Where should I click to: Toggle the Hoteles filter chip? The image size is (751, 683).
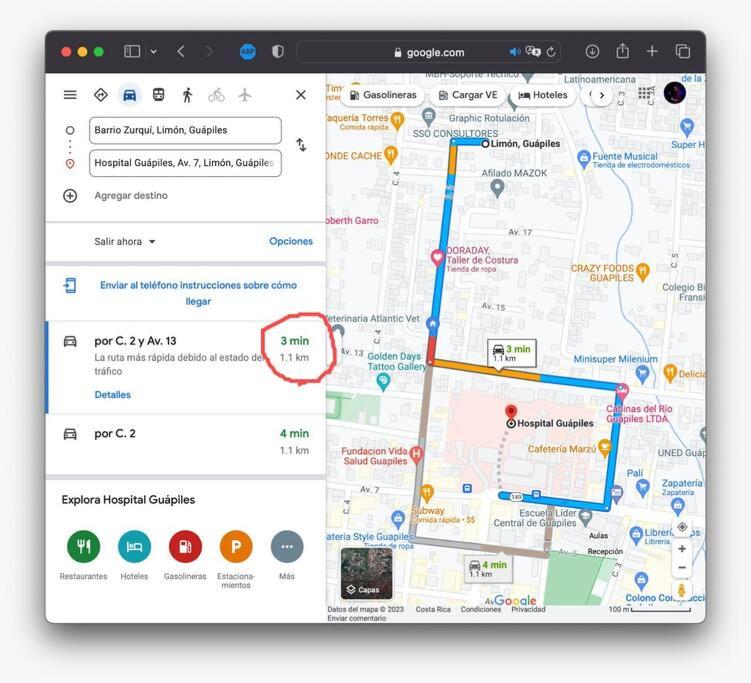tap(543, 95)
